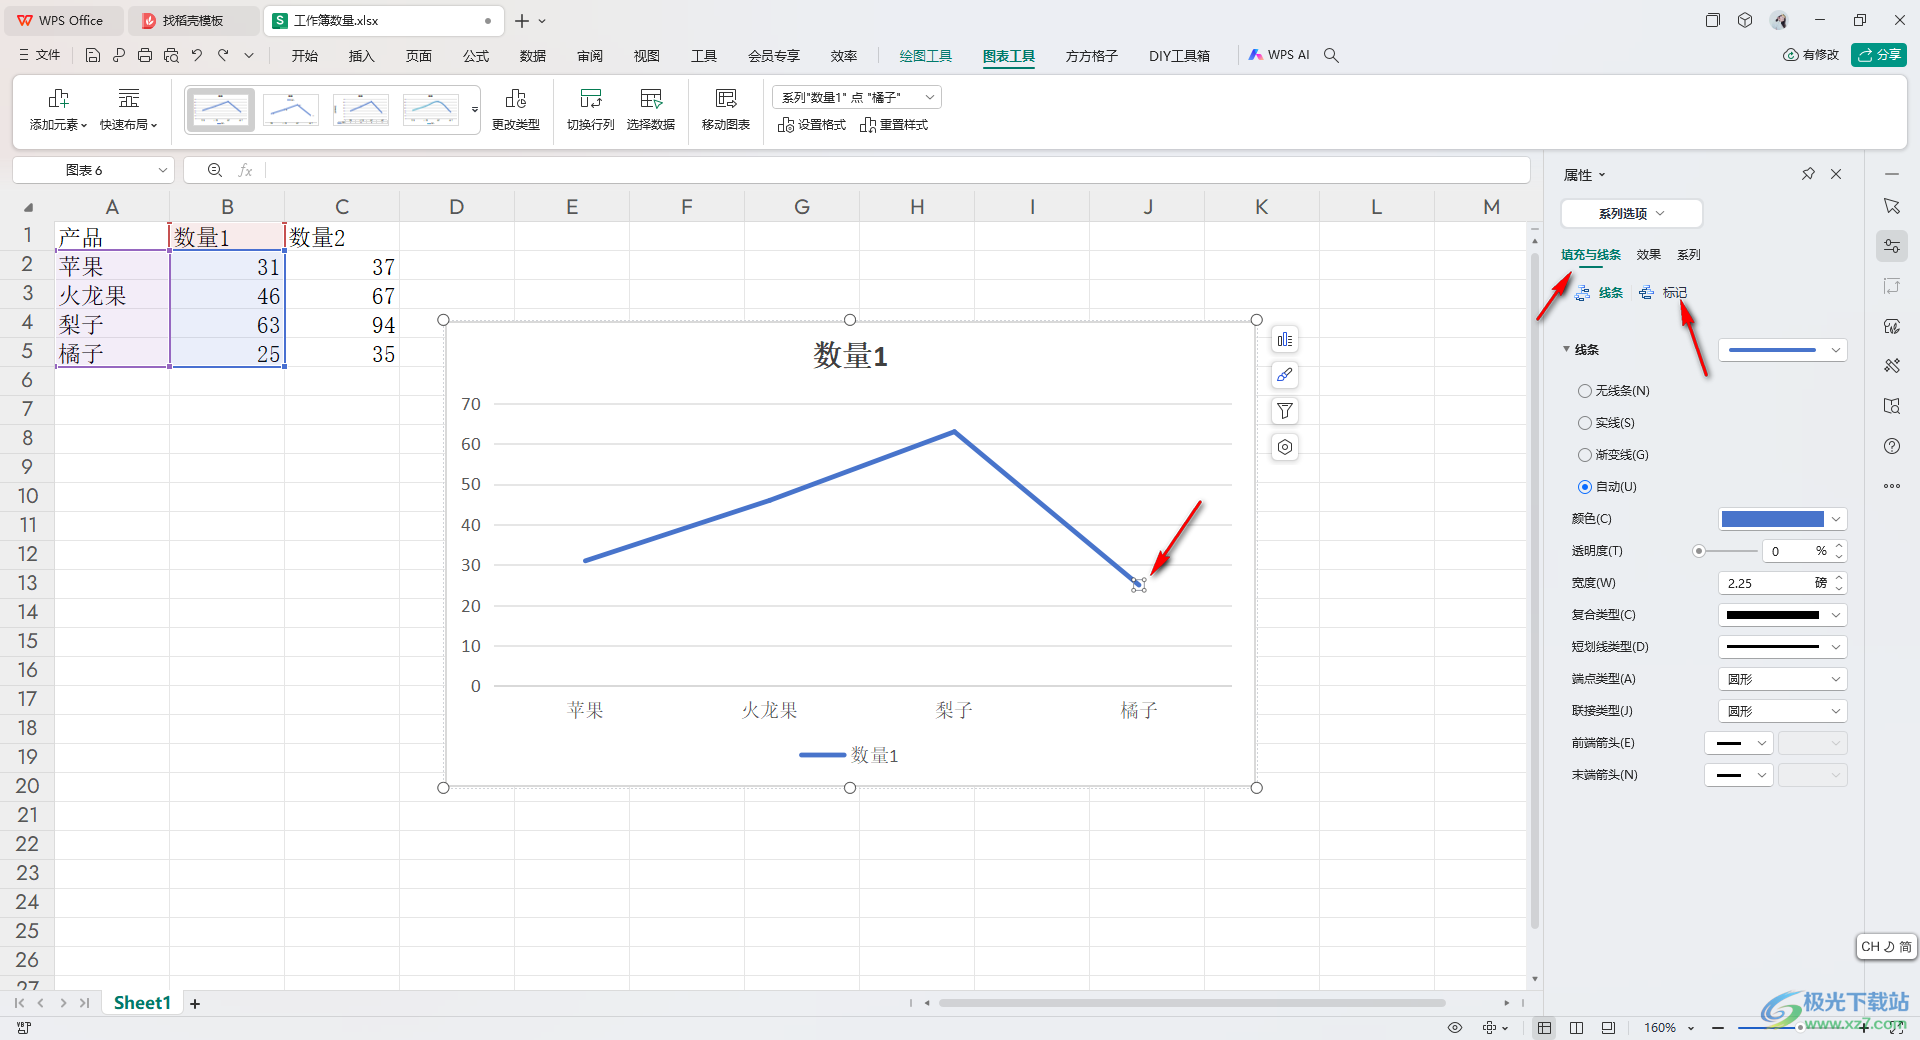Screen dimensions: 1920x1040
Task: Open chart settings hexagon button
Action: point(1285,447)
